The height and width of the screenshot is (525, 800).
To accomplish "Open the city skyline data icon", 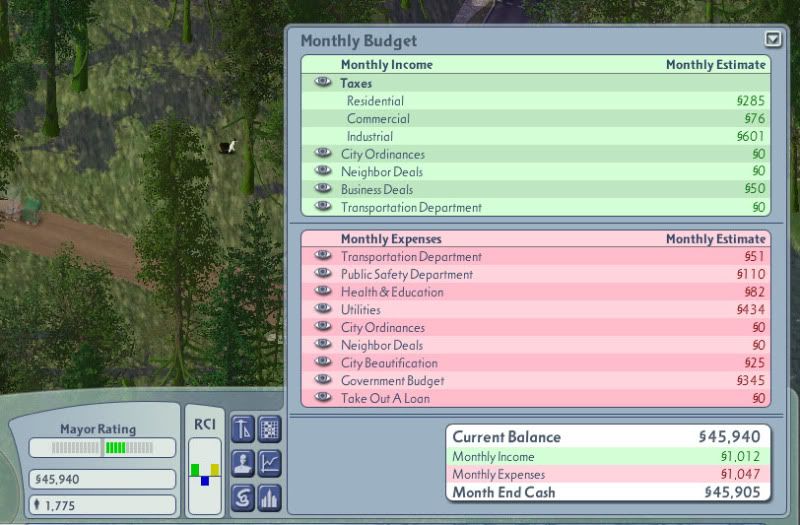I will 269,498.
